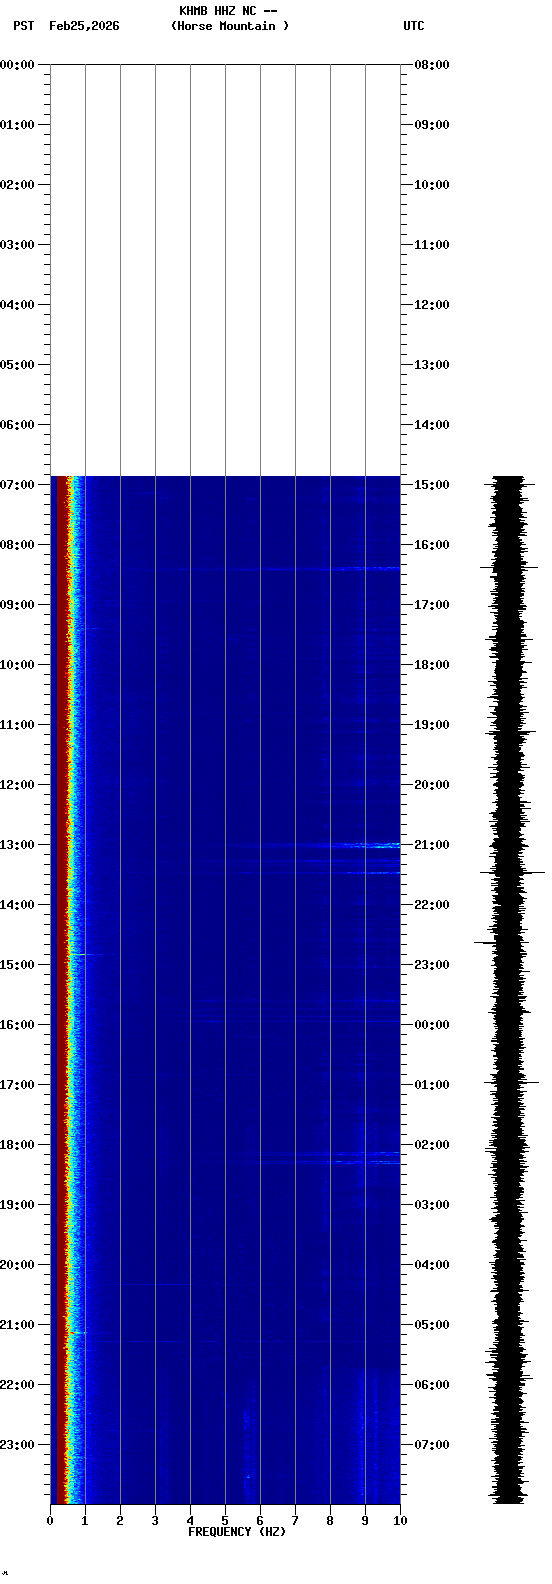The width and height of the screenshot is (552, 1584).
Task: Click the 15:00 UTC time label
Action: 432,485
